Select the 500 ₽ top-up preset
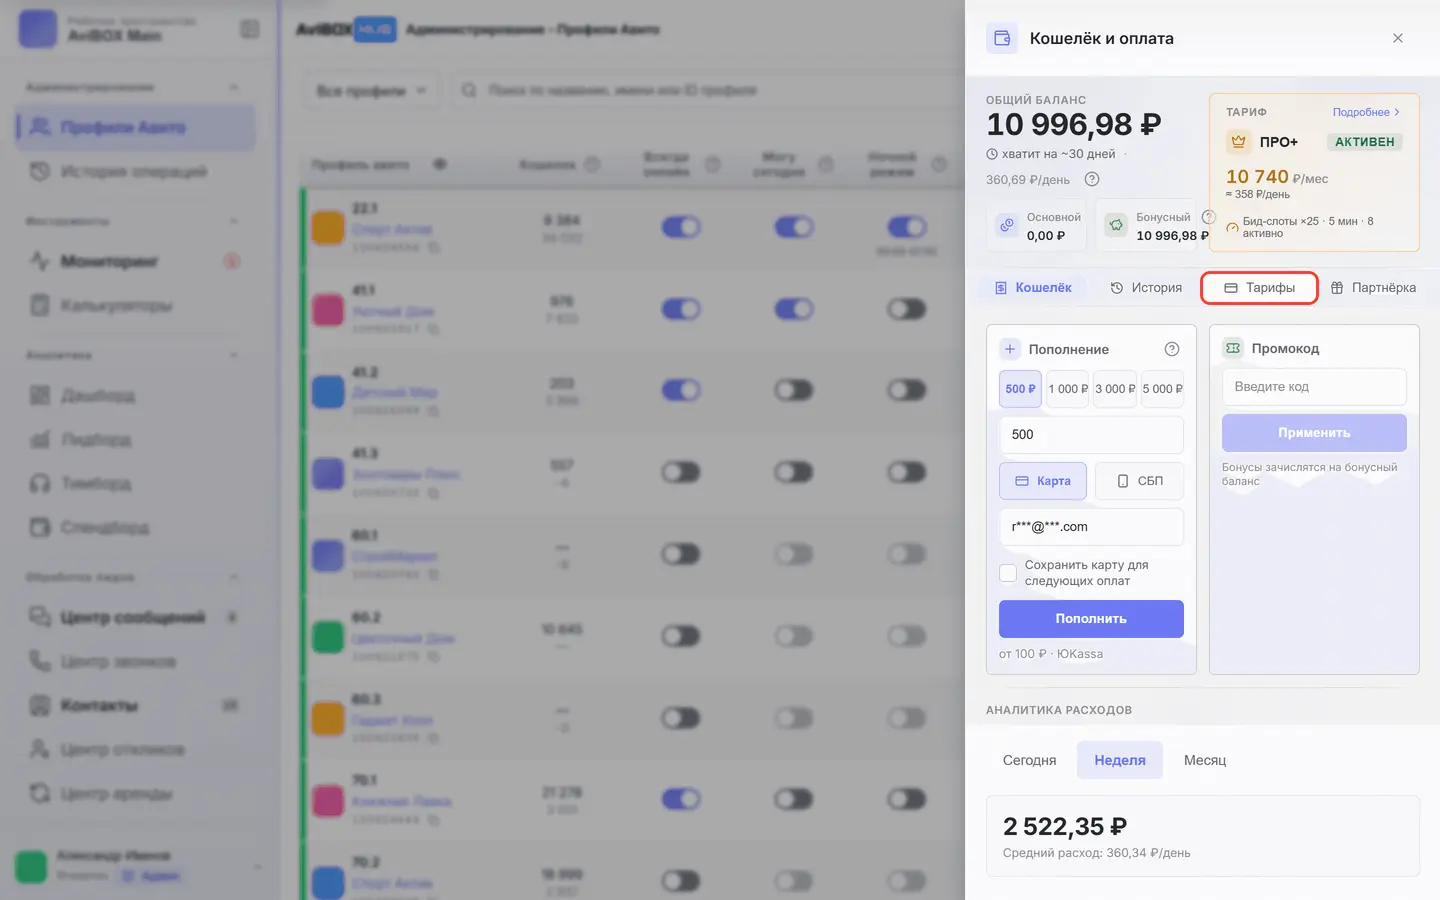Image resolution: width=1440 pixels, height=900 pixels. (x=1020, y=389)
